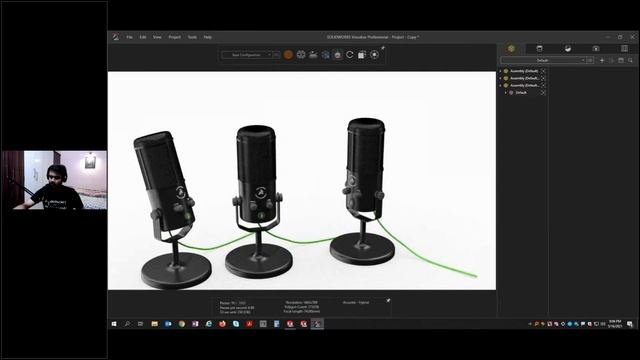Open the Project menu
The width and height of the screenshot is (640, 360).
(175, 37)
